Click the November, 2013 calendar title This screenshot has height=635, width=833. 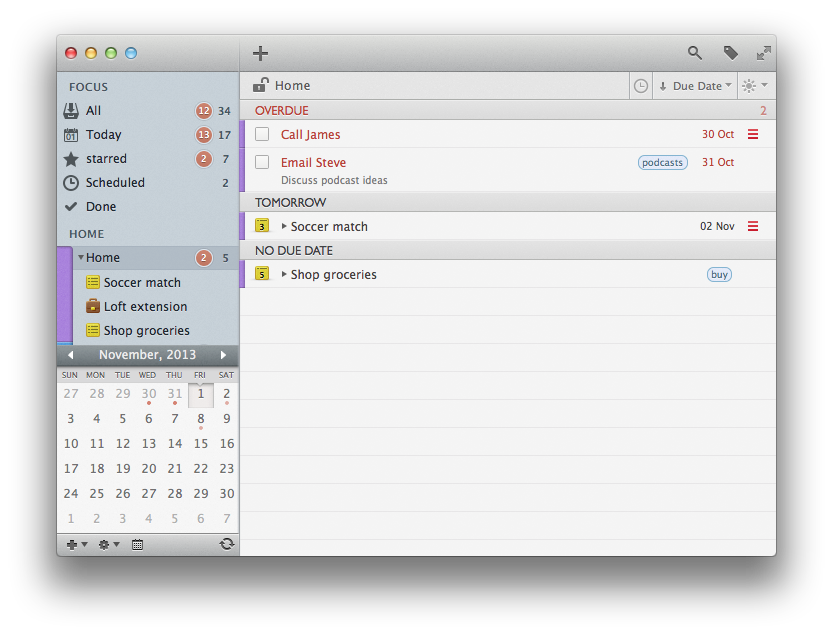click(x=147, y=354)
